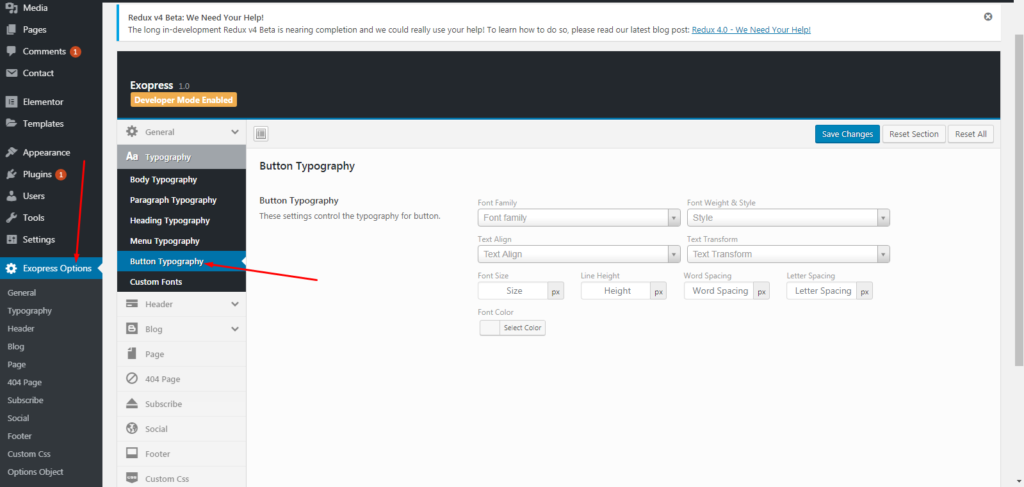Click the Letter Spacing input field
The height and width of the screenshot is (487, 1024).
823,291
